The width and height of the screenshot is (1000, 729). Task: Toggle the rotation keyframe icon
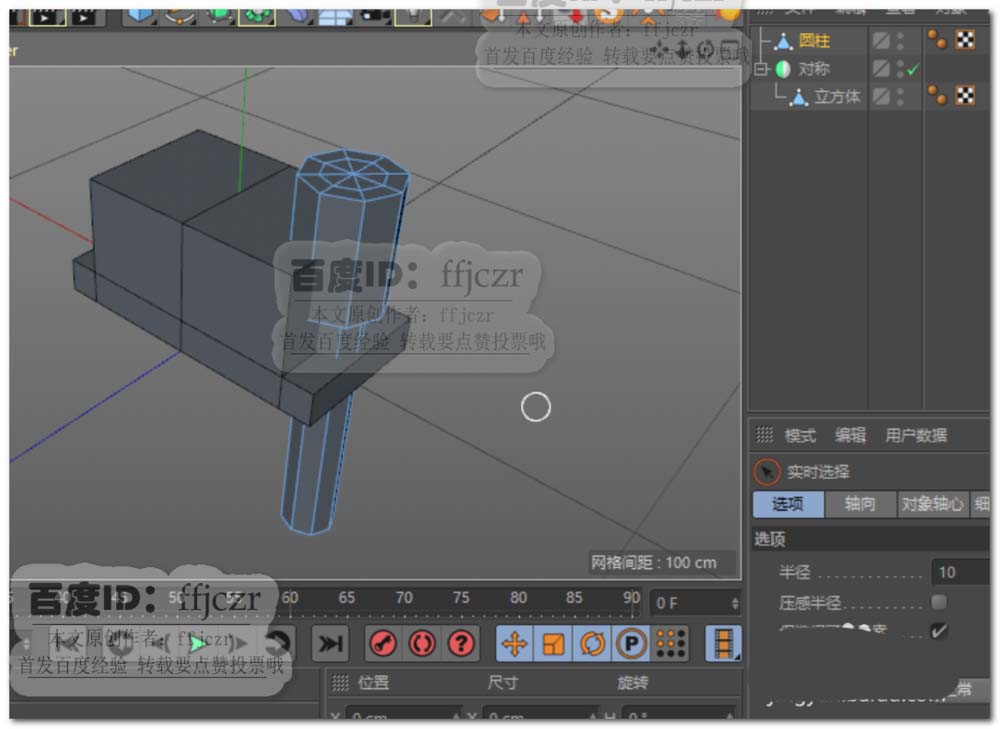click(592, 644)
